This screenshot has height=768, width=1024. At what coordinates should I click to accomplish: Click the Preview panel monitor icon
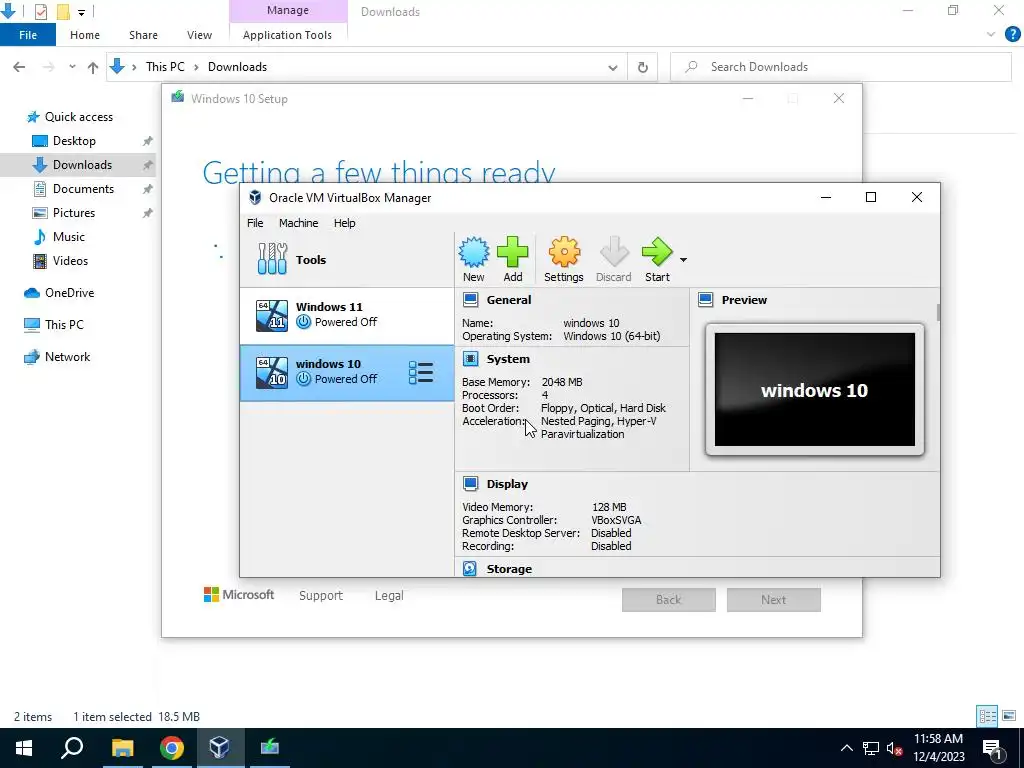(705, 300)
